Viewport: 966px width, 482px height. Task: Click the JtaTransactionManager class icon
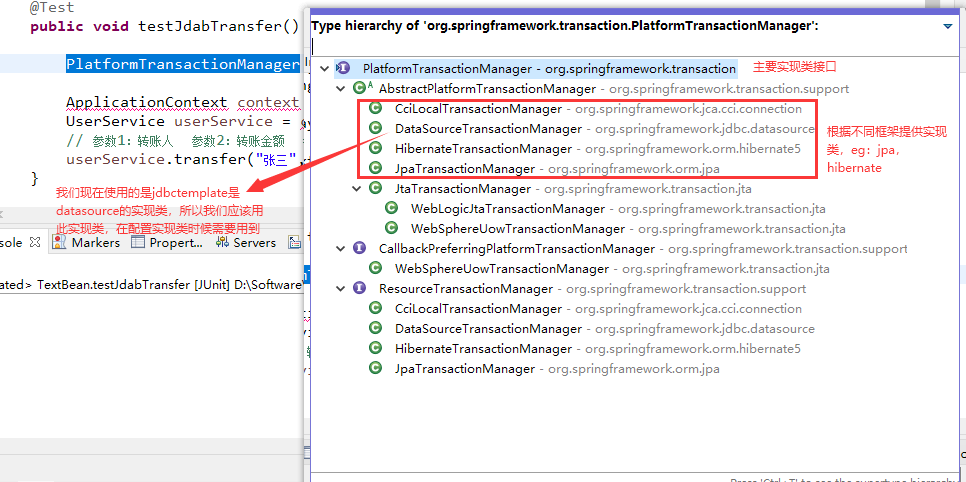pos(375,189)
